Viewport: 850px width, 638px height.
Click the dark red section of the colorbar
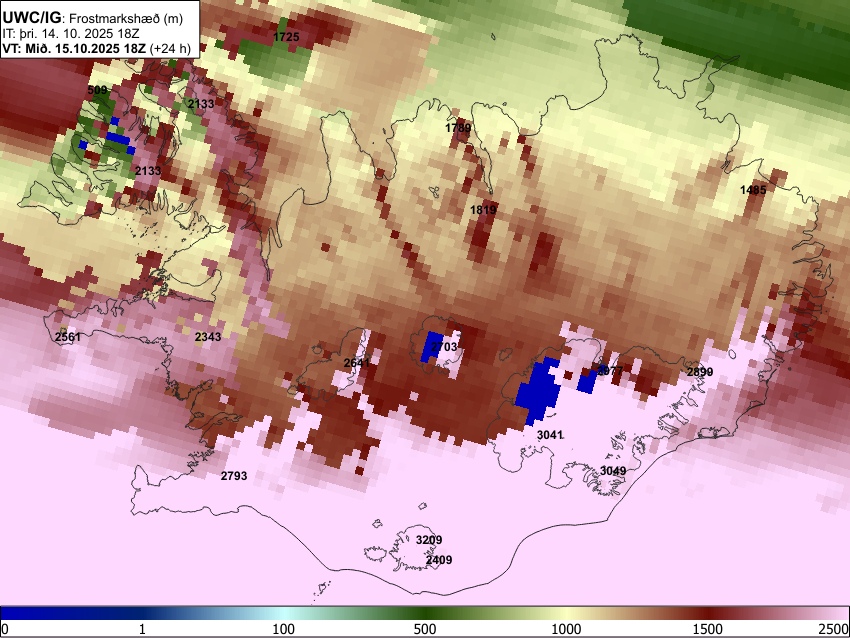[x=708, y=614]
